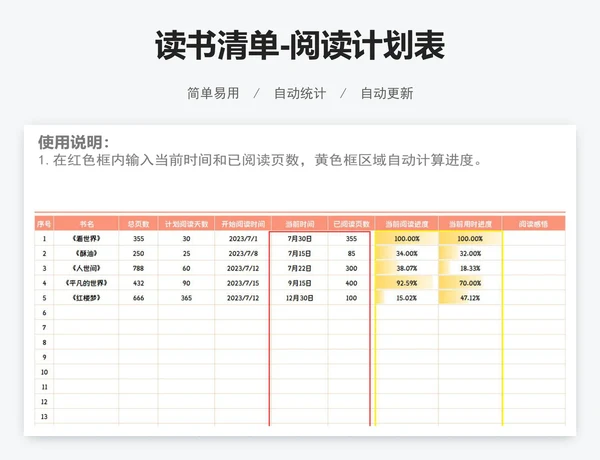Select the 开始阅读时间 column header
Screen dimensions: 600x460
click(x=243, y=224)
